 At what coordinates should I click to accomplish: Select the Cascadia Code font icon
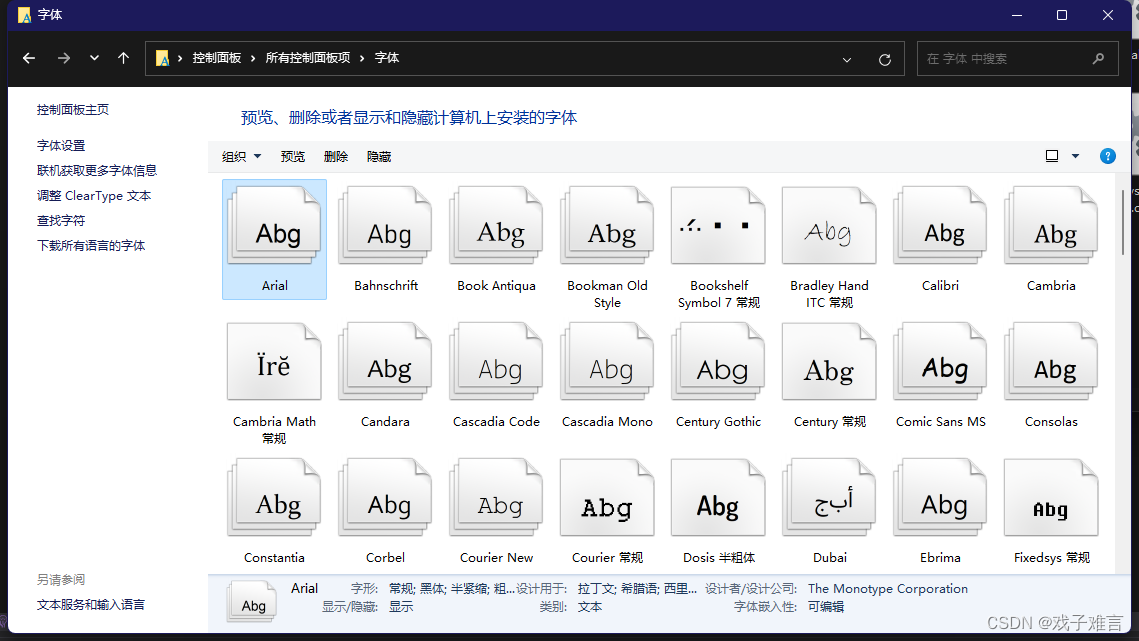(x=497, y=362)
